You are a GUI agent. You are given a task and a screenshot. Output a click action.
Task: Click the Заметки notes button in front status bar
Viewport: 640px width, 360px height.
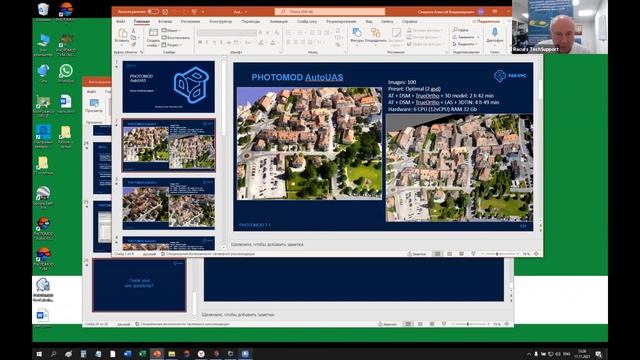click(417, 254)
